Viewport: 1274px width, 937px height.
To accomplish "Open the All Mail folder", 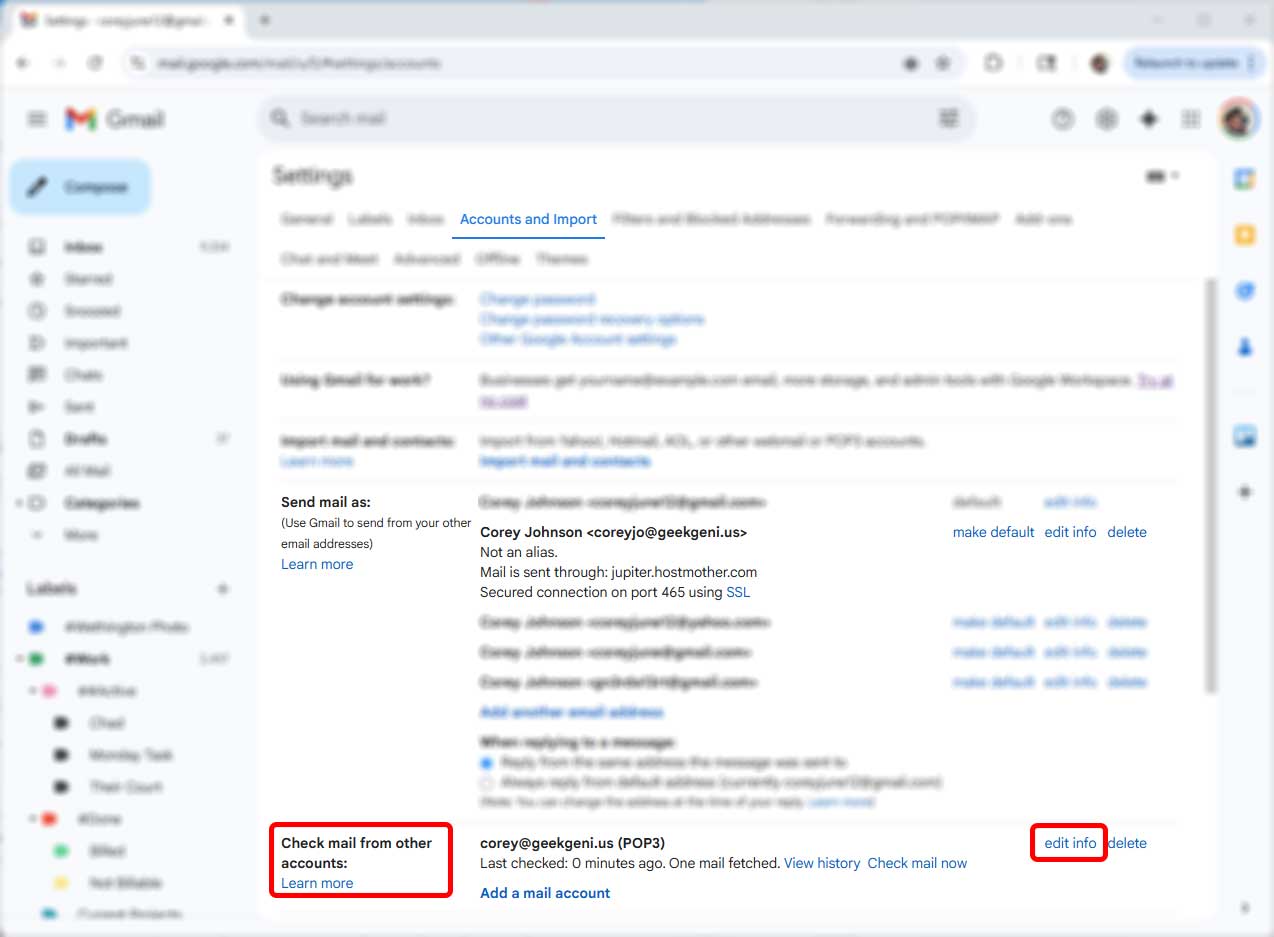I will (87, 471).
